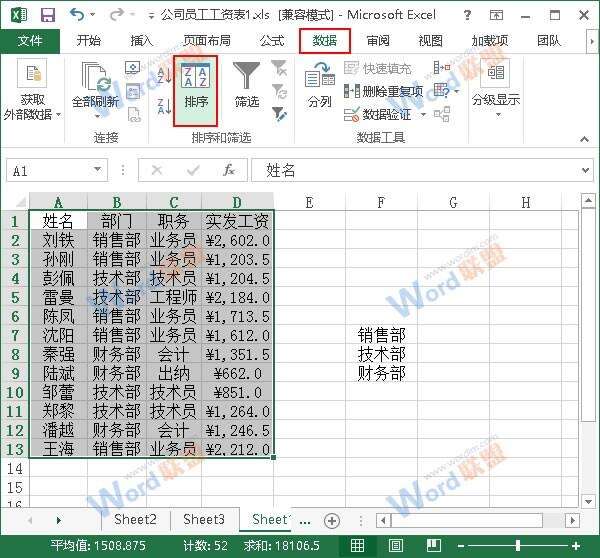Open the Insert (插入) tab

[x=142, y=41]
